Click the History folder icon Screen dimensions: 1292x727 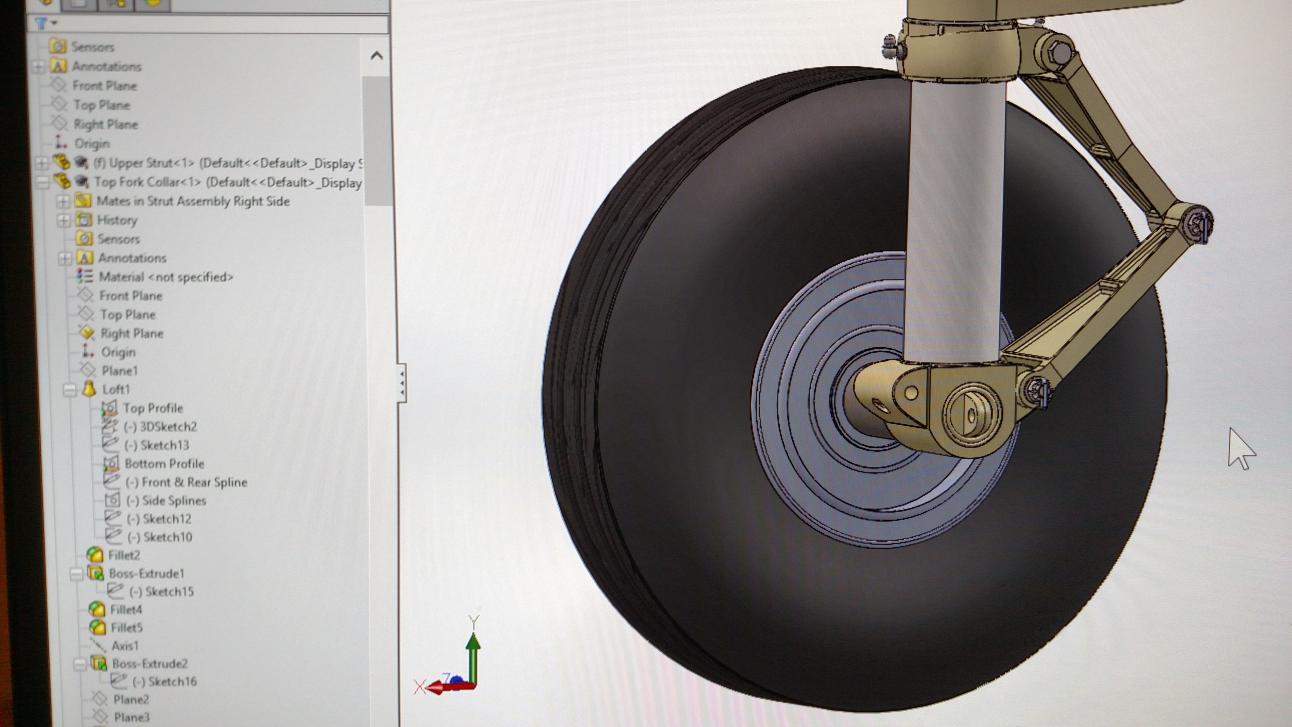pyautogui.click(x=83, y=220)
